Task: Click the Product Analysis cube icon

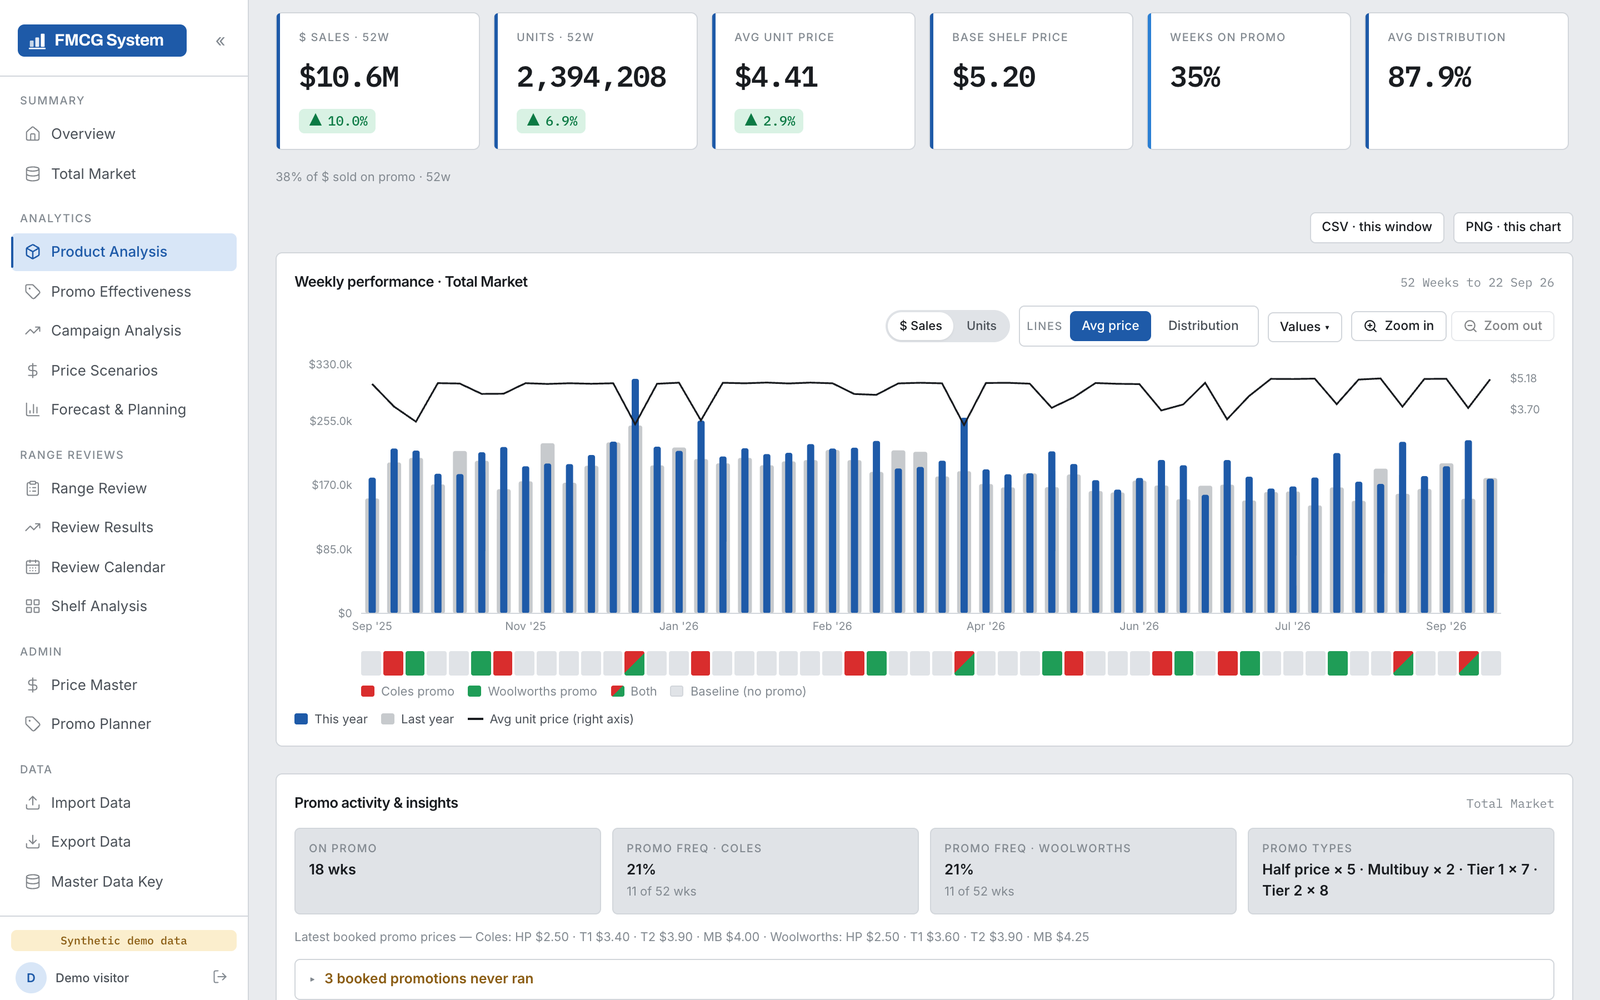Action: point(33,252)
